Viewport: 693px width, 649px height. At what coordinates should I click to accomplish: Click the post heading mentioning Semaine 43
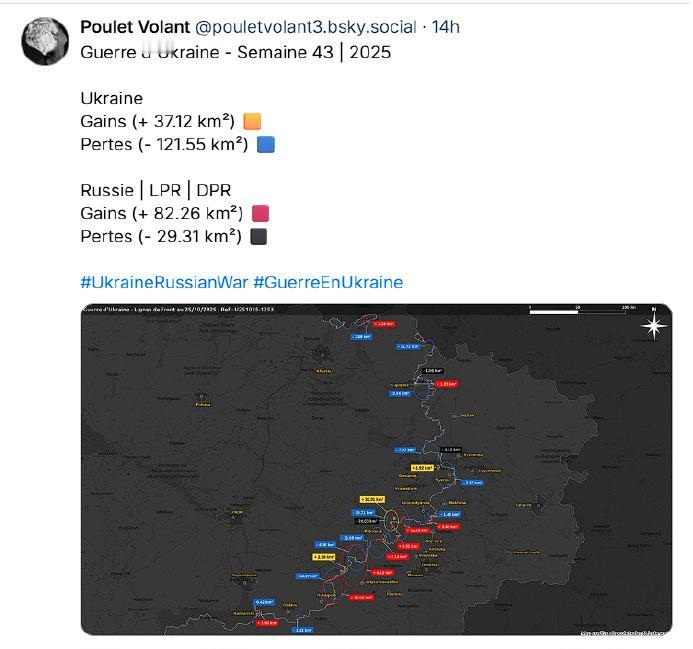coord(236,52)
